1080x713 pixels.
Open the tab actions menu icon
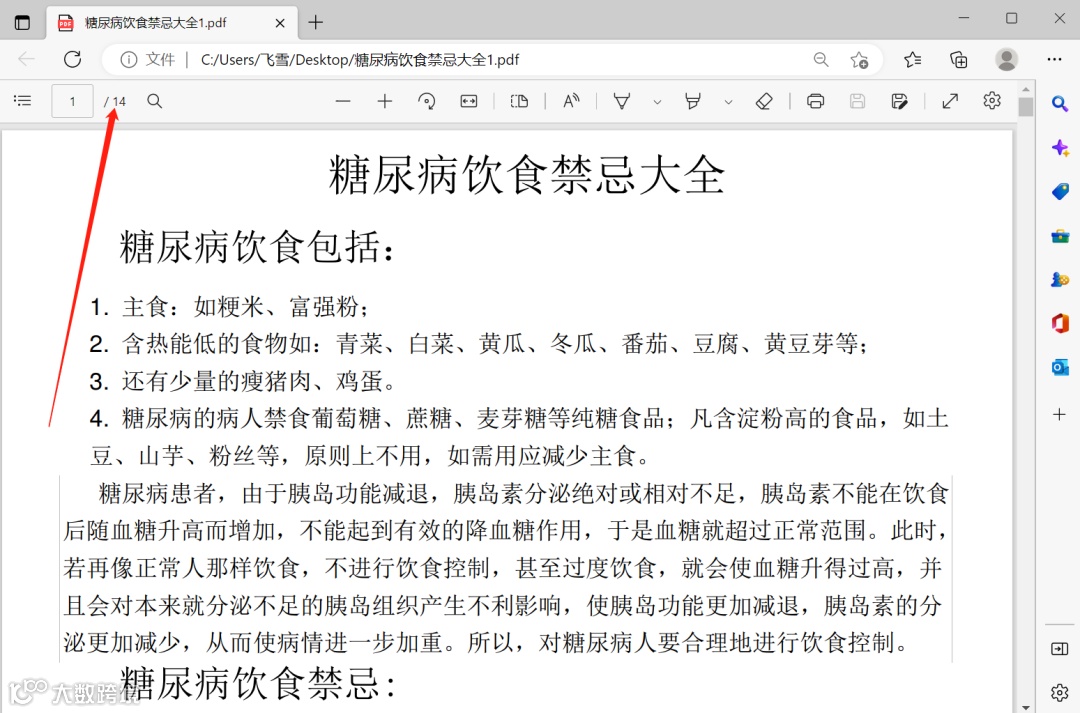pos(22,23)
